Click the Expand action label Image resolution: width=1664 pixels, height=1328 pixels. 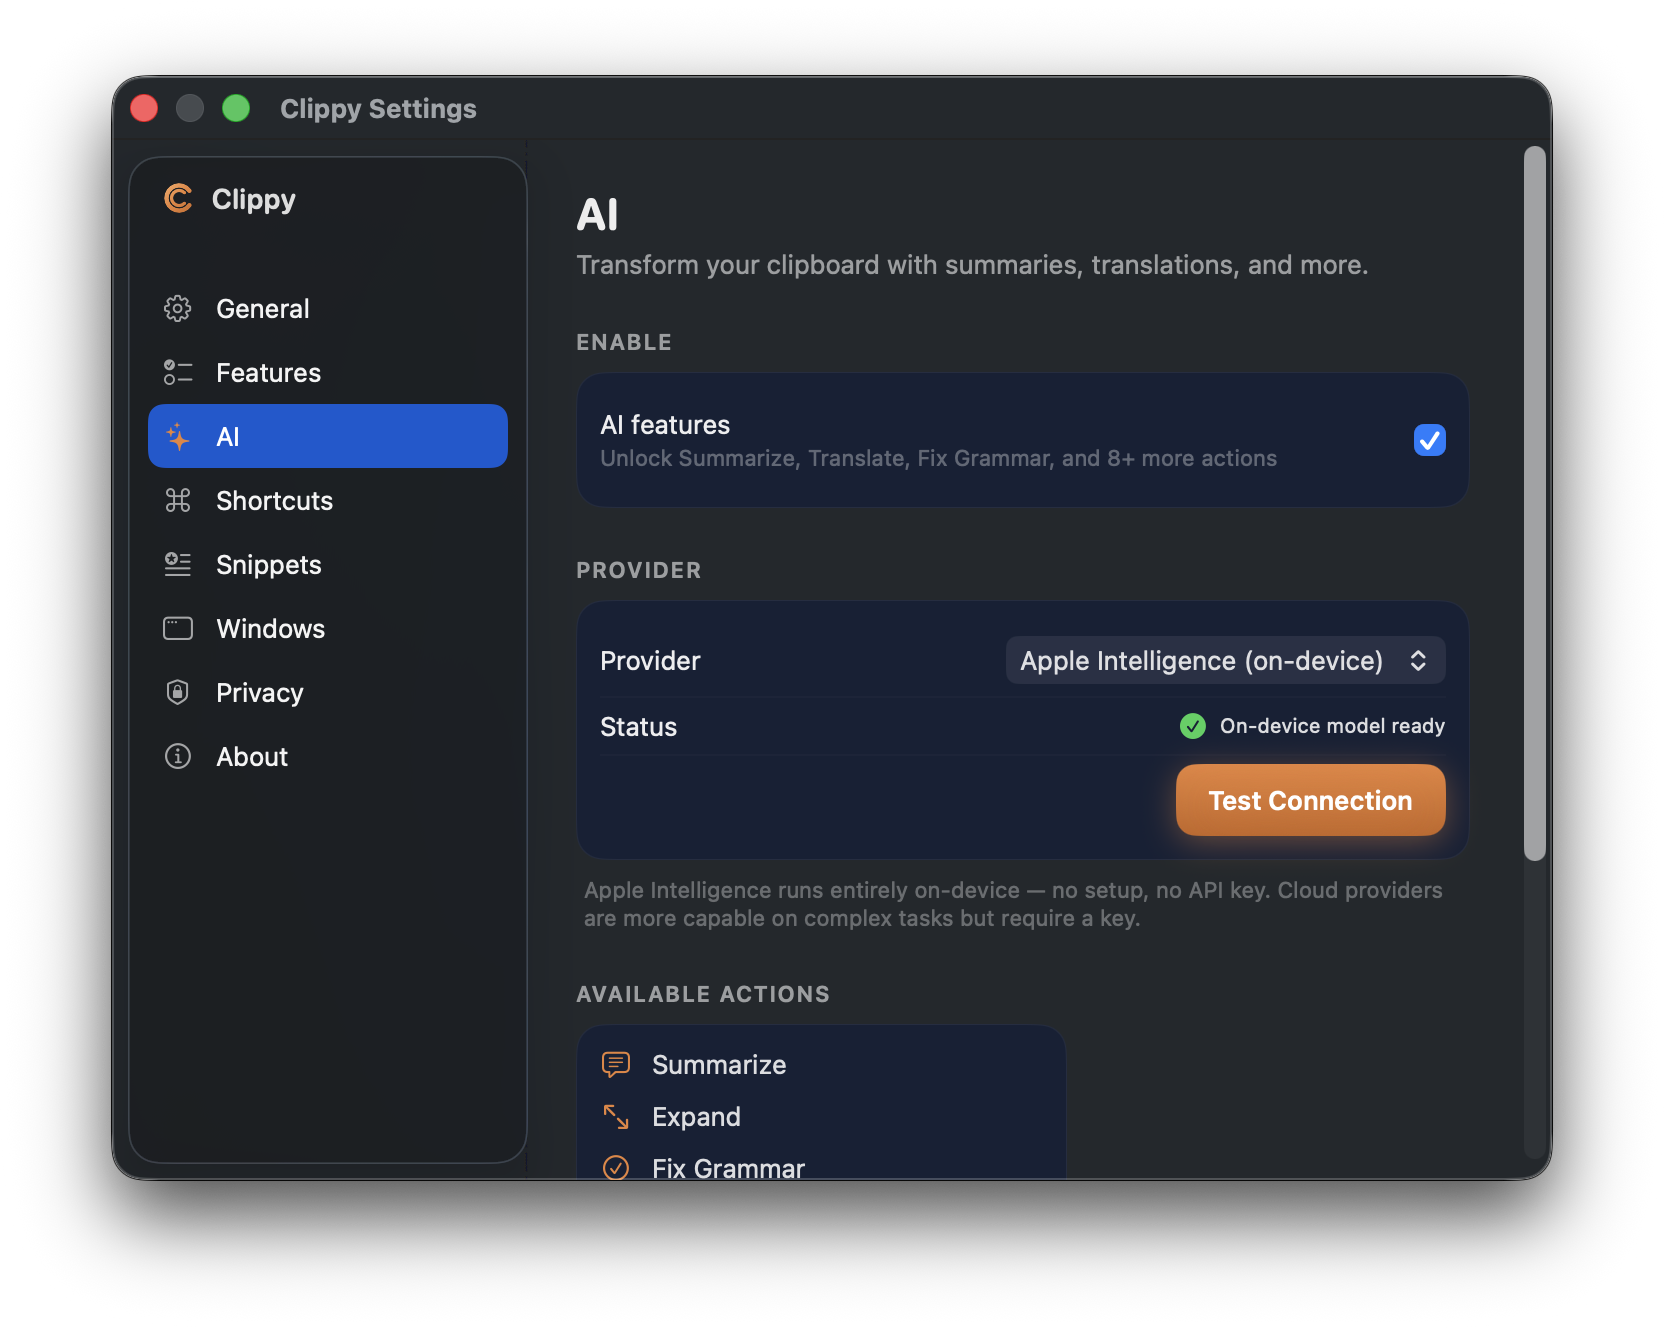pos(696,1116)
